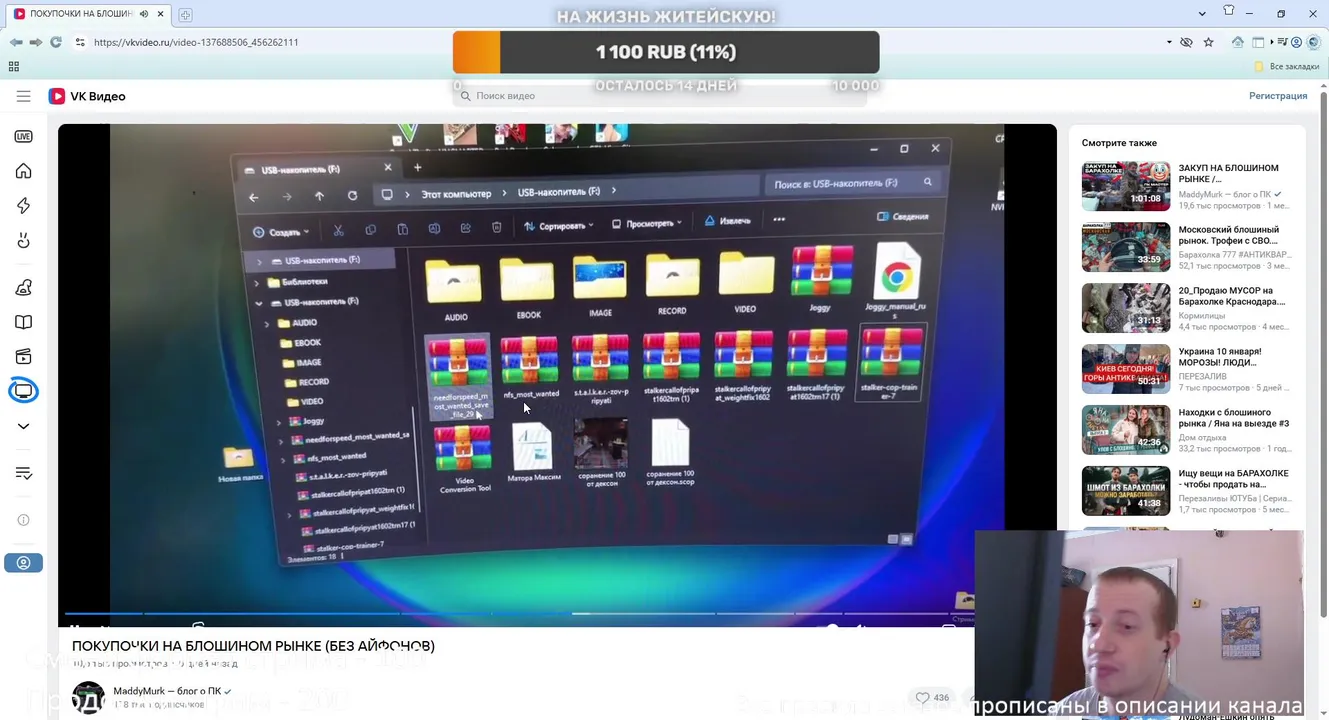Click the EBOOK folder in the video
The image size is (1329, 720).
click(x=528, y=289)
